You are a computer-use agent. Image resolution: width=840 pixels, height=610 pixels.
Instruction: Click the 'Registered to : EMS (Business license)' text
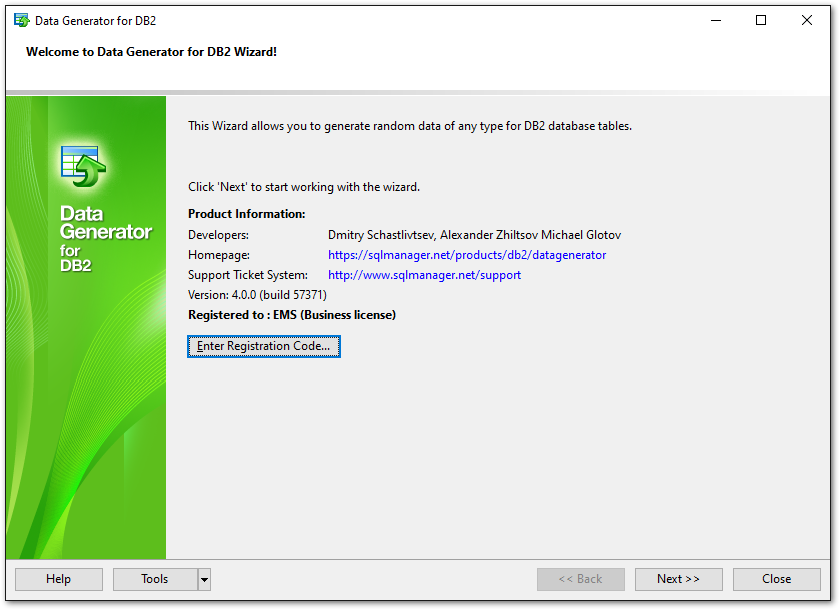pyautogui.click(x=292, y=315)
